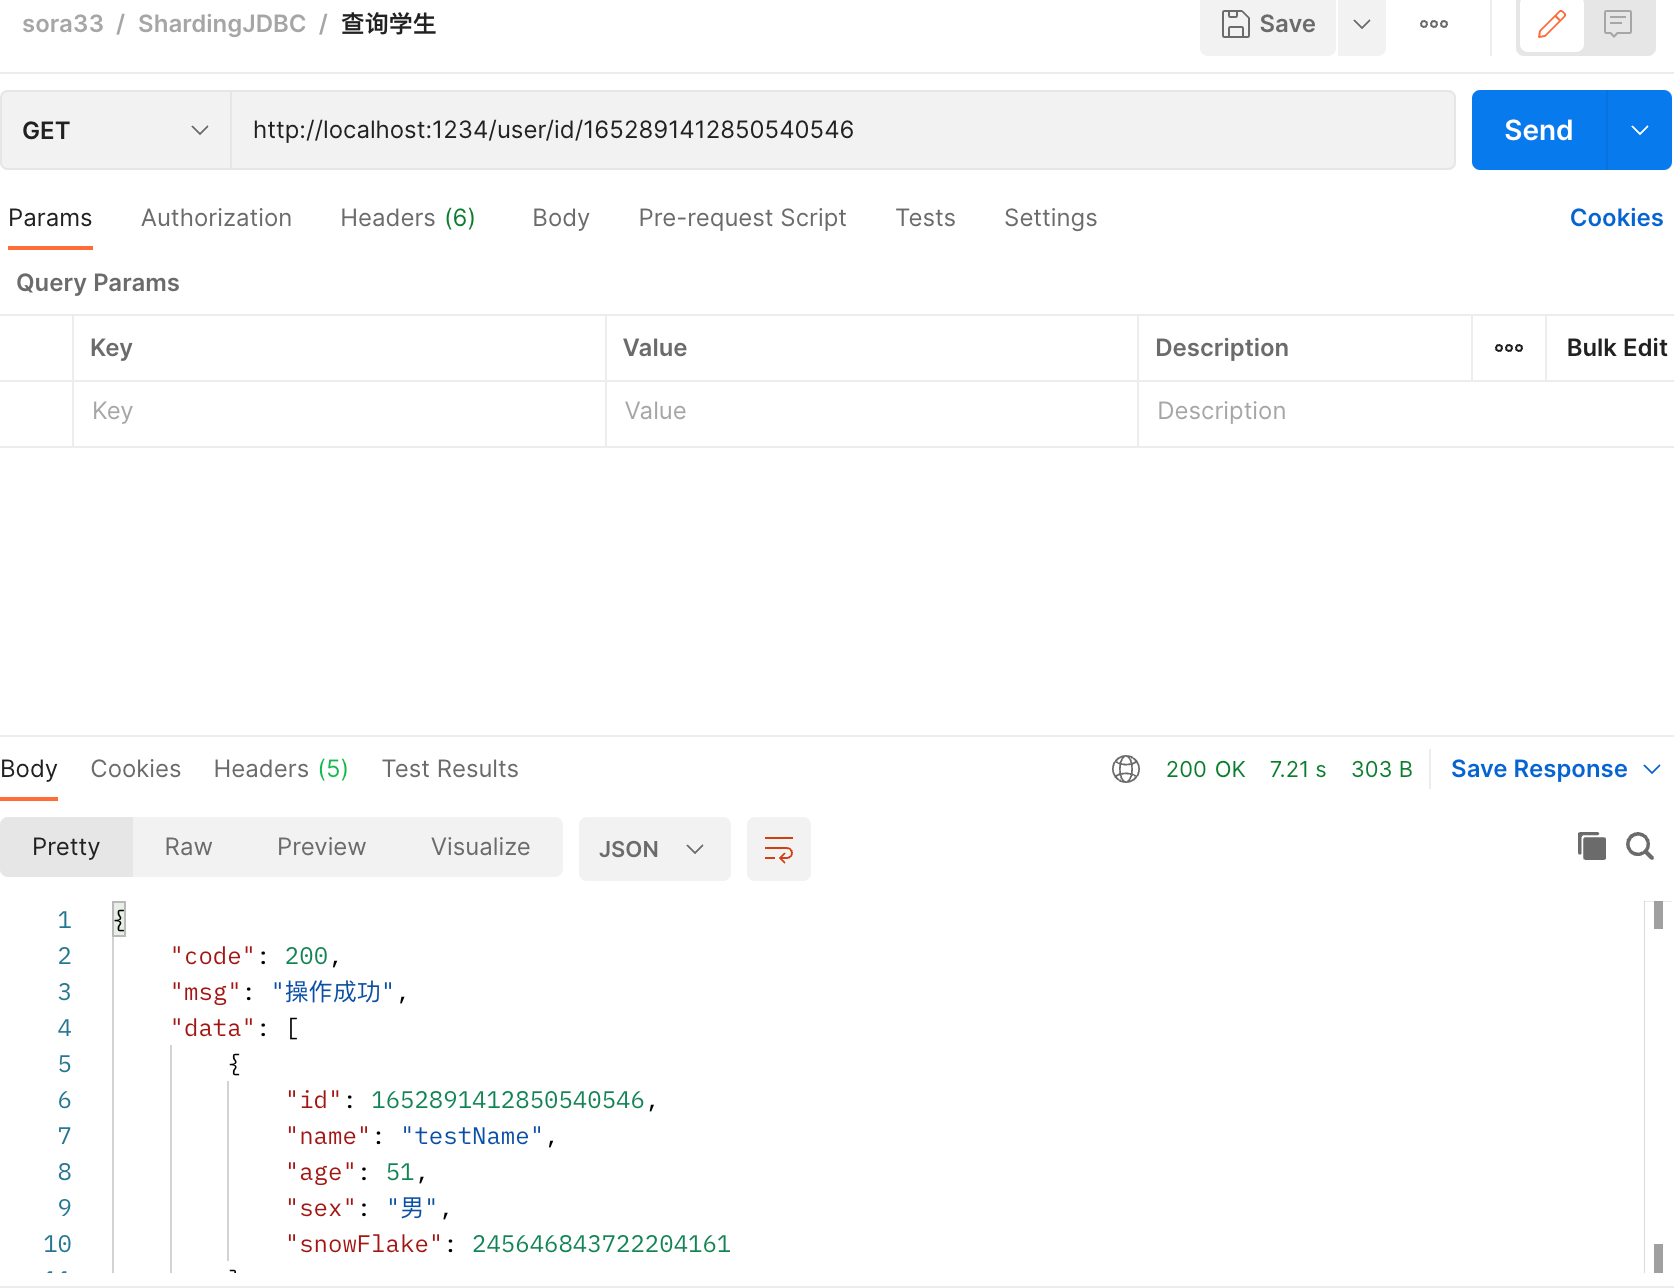
Task: Click the globe network info icon
Action: (x=1126, y=769)
